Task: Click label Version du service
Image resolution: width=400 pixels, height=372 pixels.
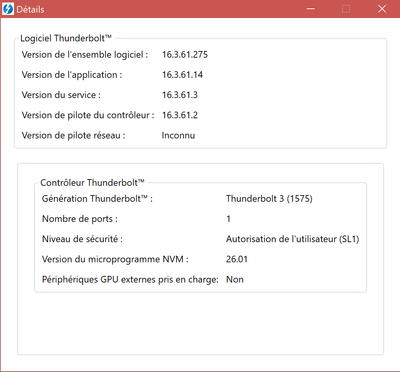Action: click(61, 95)
